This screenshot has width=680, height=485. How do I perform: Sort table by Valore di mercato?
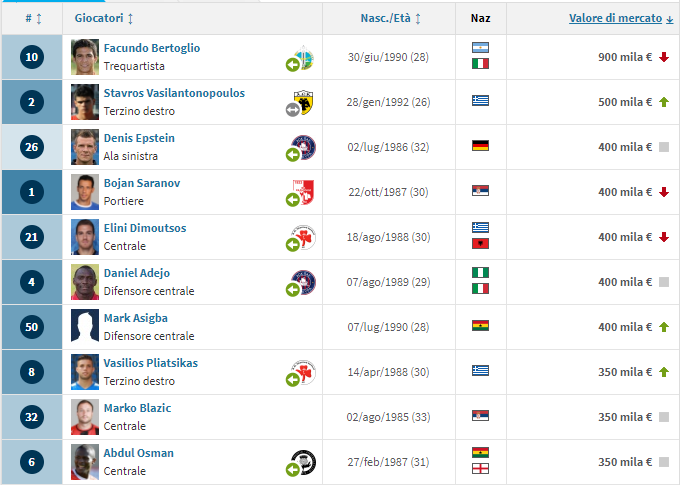[621, 18]
